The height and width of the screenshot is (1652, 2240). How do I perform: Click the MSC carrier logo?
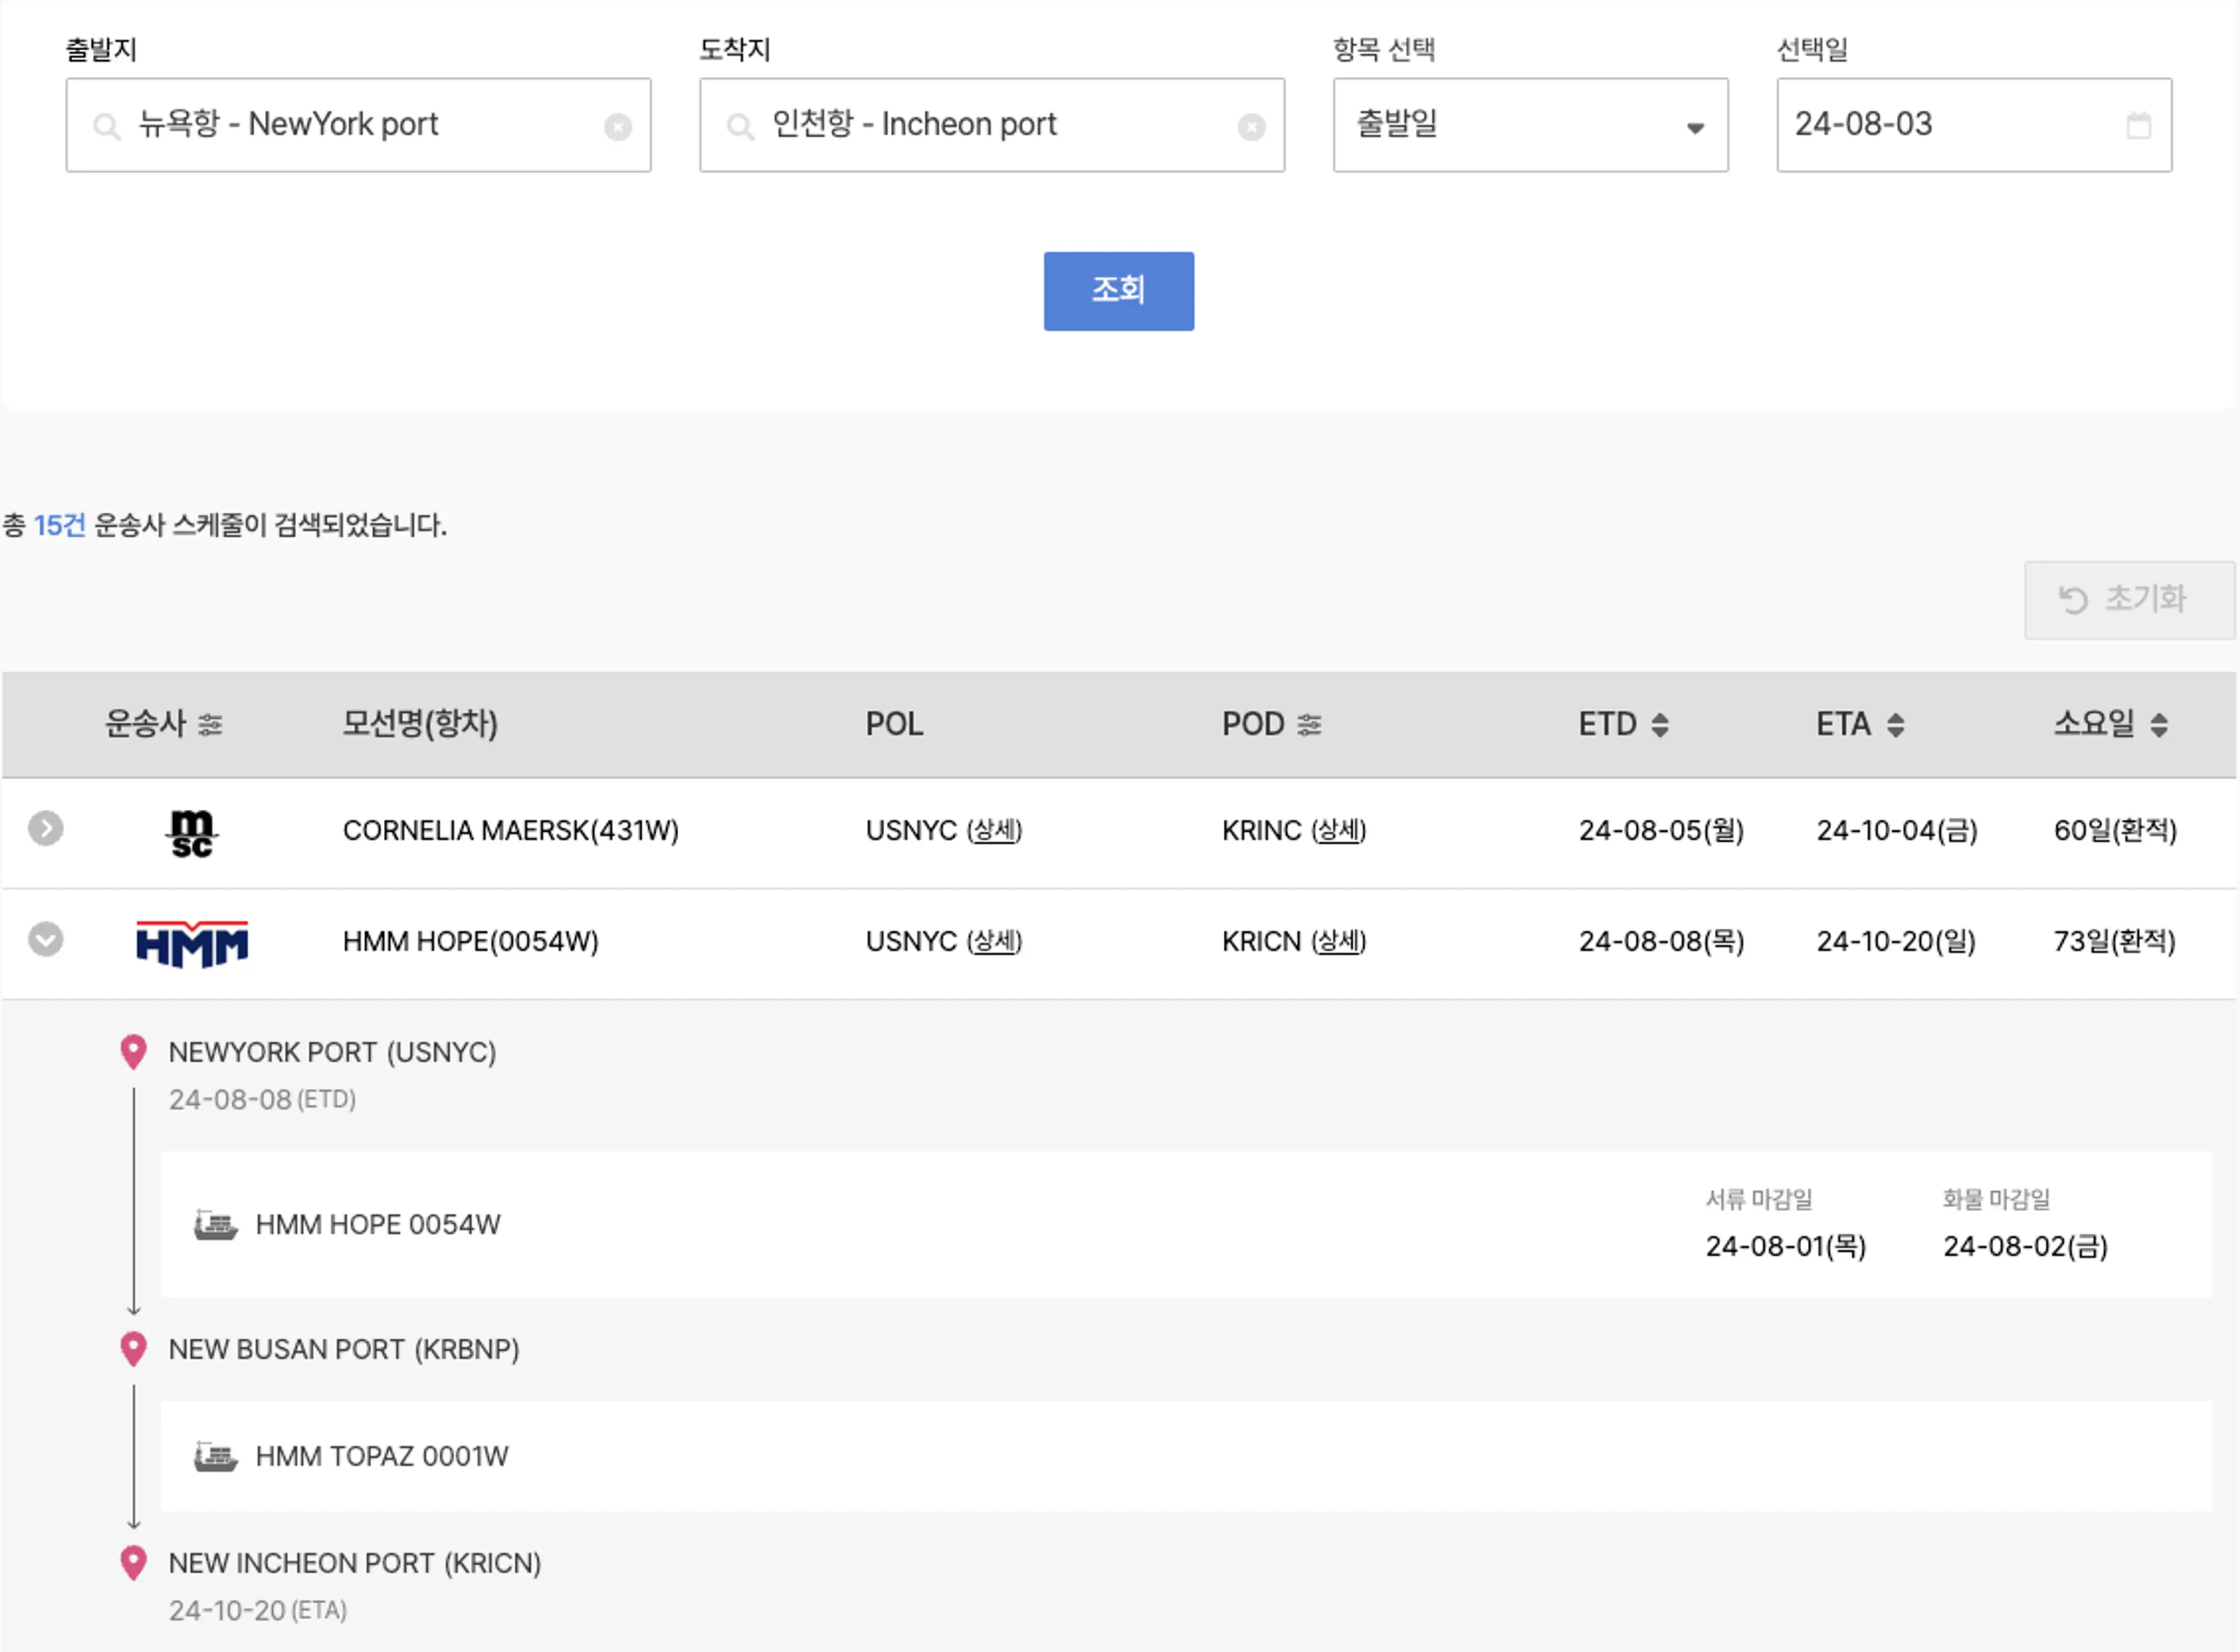click(191, 833)
